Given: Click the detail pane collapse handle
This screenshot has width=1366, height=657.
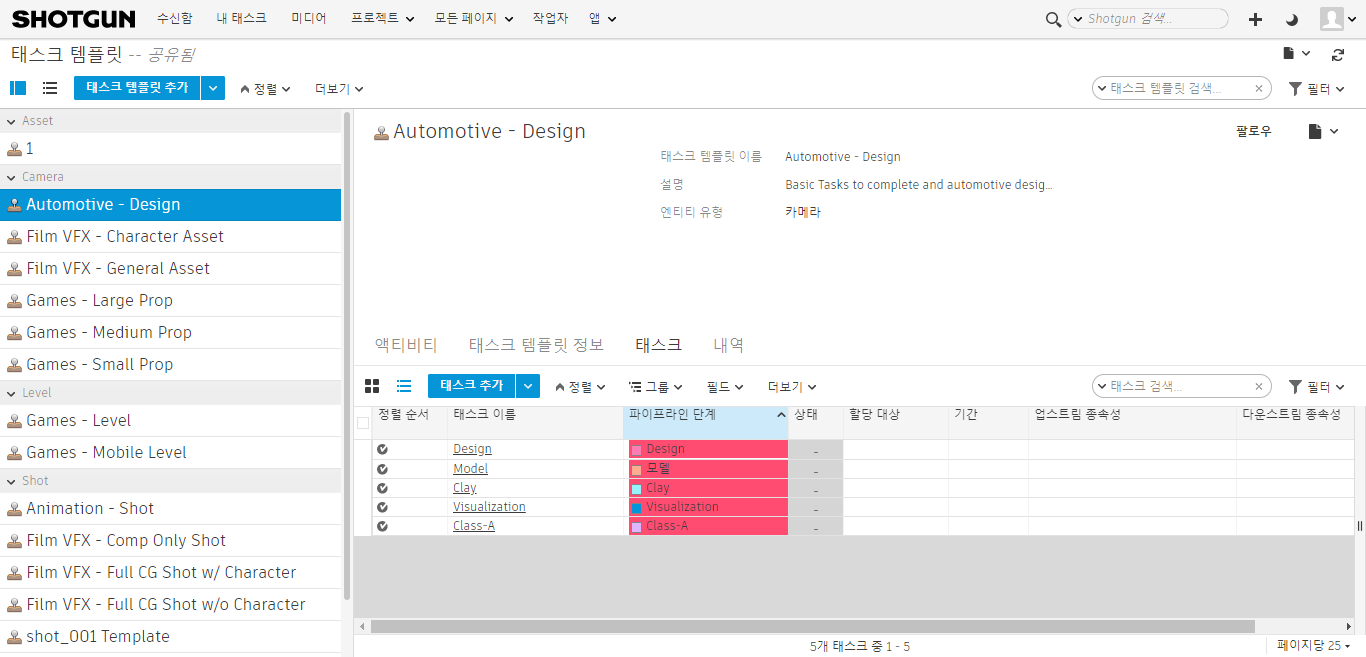Looking at the screenshot, I should pyautogui.click(x=1359, y=526).
